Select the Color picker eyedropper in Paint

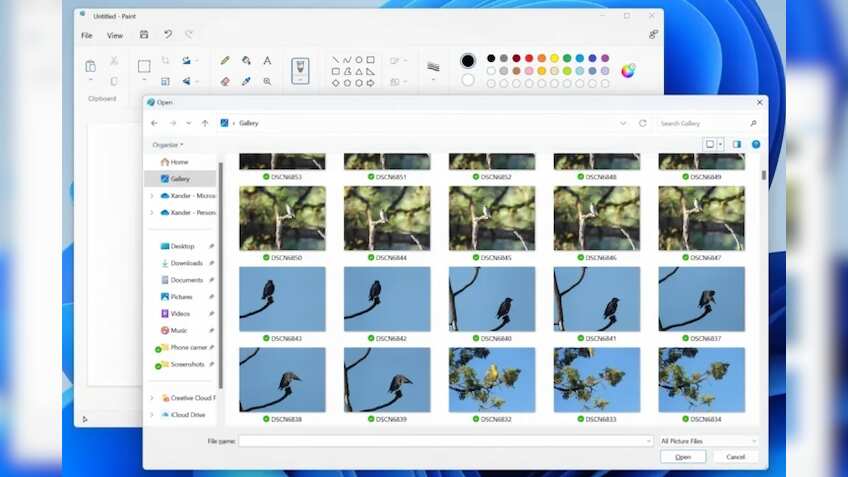click(x=246, y=82)
